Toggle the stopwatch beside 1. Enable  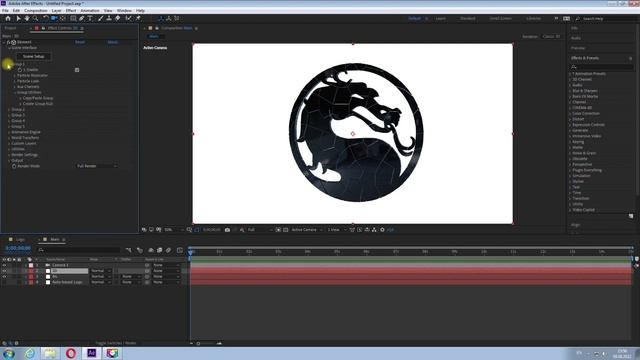click(x=20, y=70)
